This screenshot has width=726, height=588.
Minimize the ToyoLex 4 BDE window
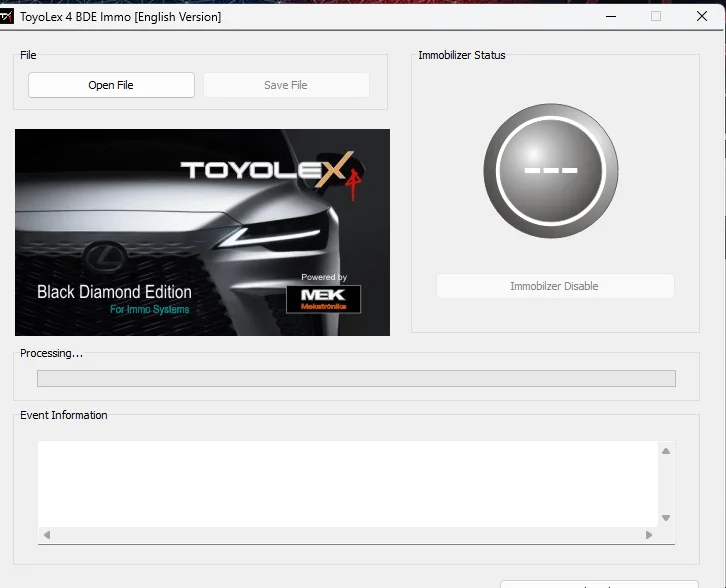tap(609, 16)
